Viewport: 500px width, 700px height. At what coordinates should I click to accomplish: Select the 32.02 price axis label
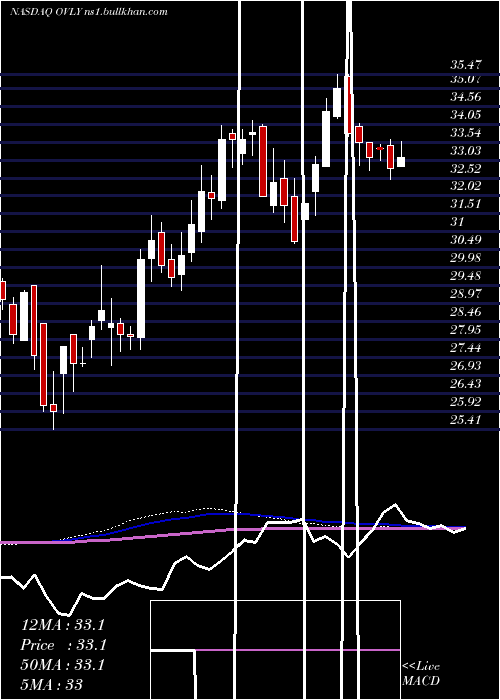click(x=466, y=186)
